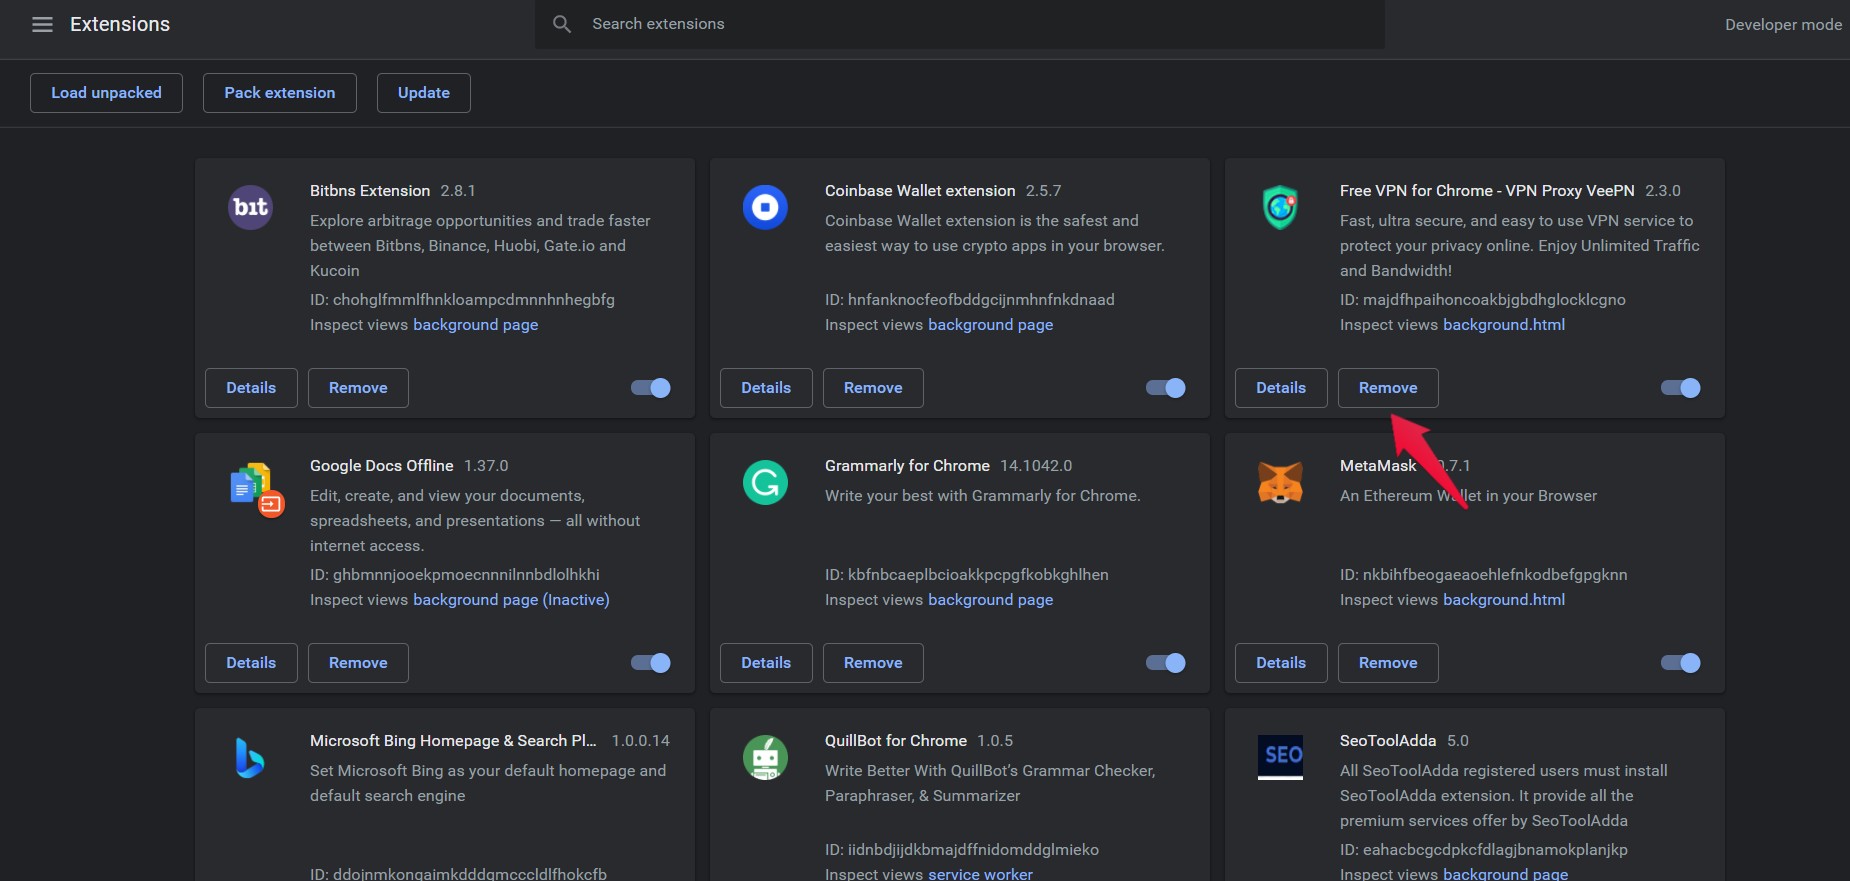This screenshot has width=1850, height=881.
Task: Click the Bitbns extension logo
Action: [250, 207]
